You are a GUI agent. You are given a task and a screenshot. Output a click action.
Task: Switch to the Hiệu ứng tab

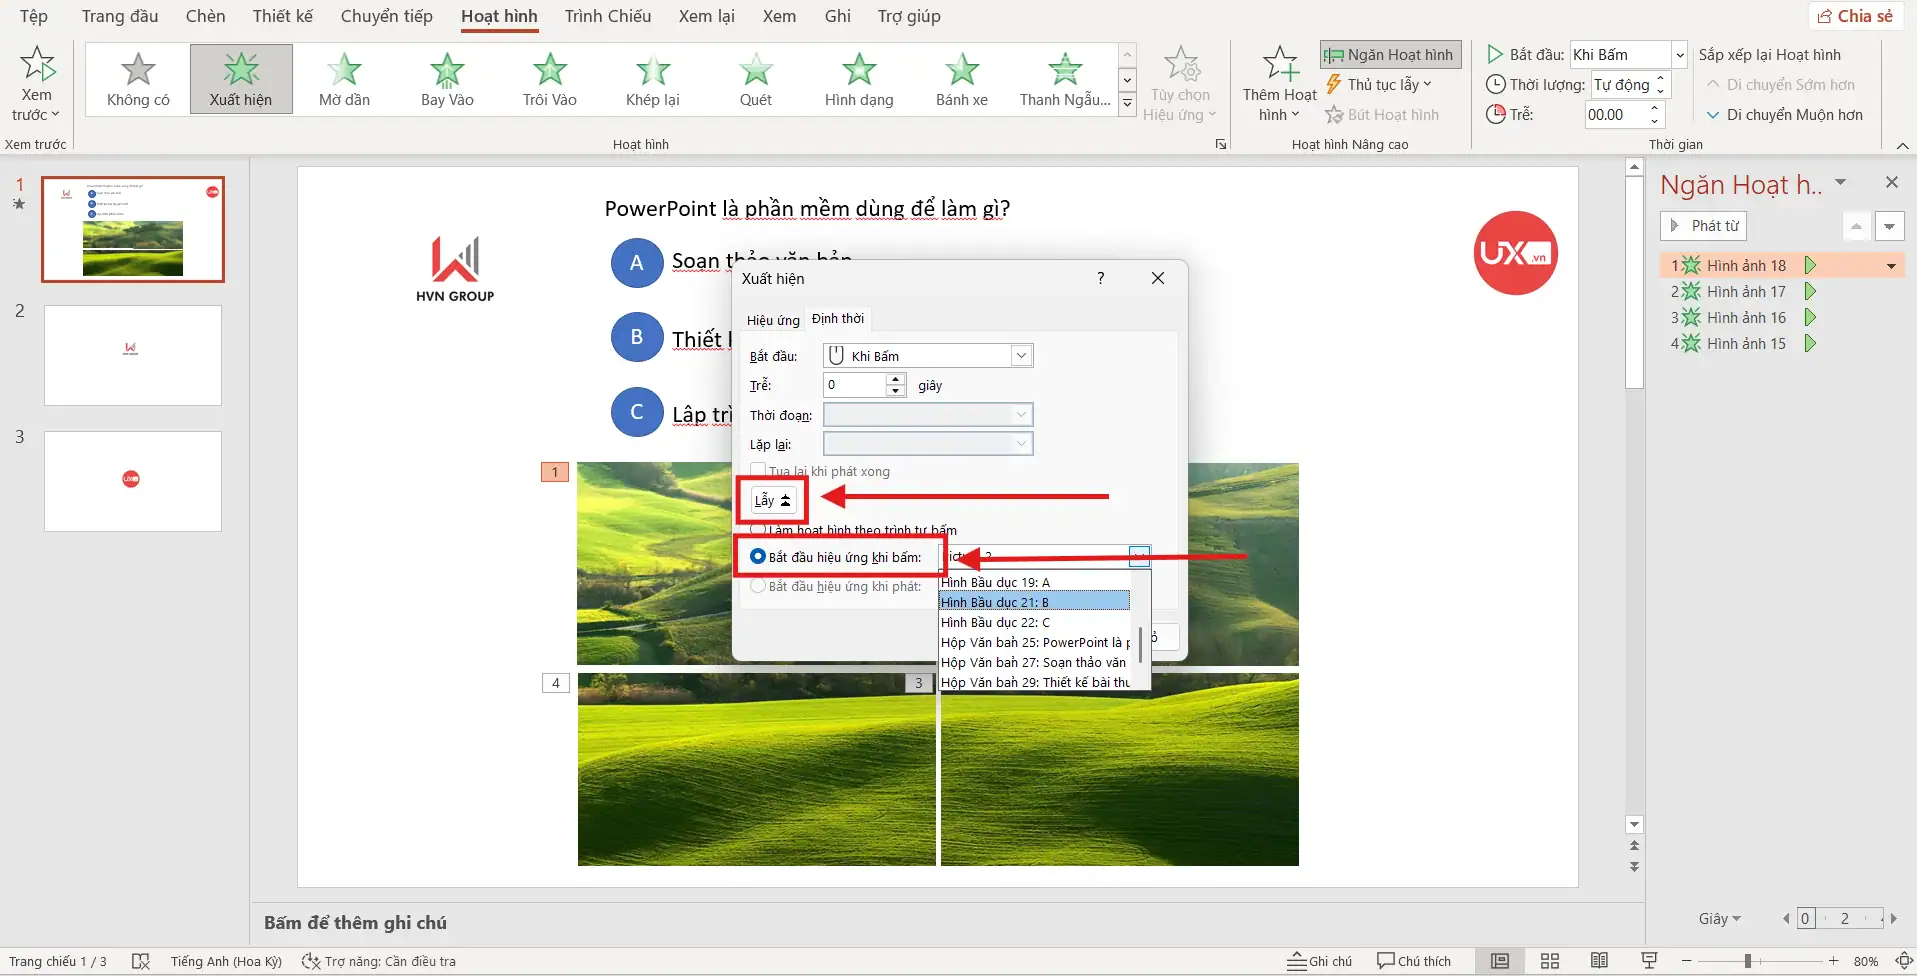[772, 320]
